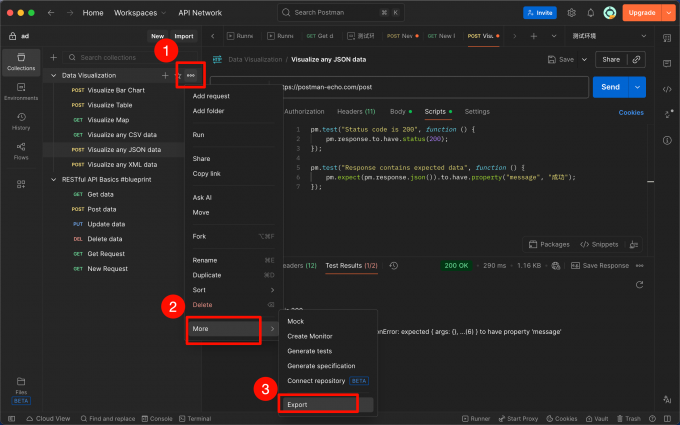The image size is (680, 425).
Task: Select Create Monitor in the submenu
Action: point(327,336)
